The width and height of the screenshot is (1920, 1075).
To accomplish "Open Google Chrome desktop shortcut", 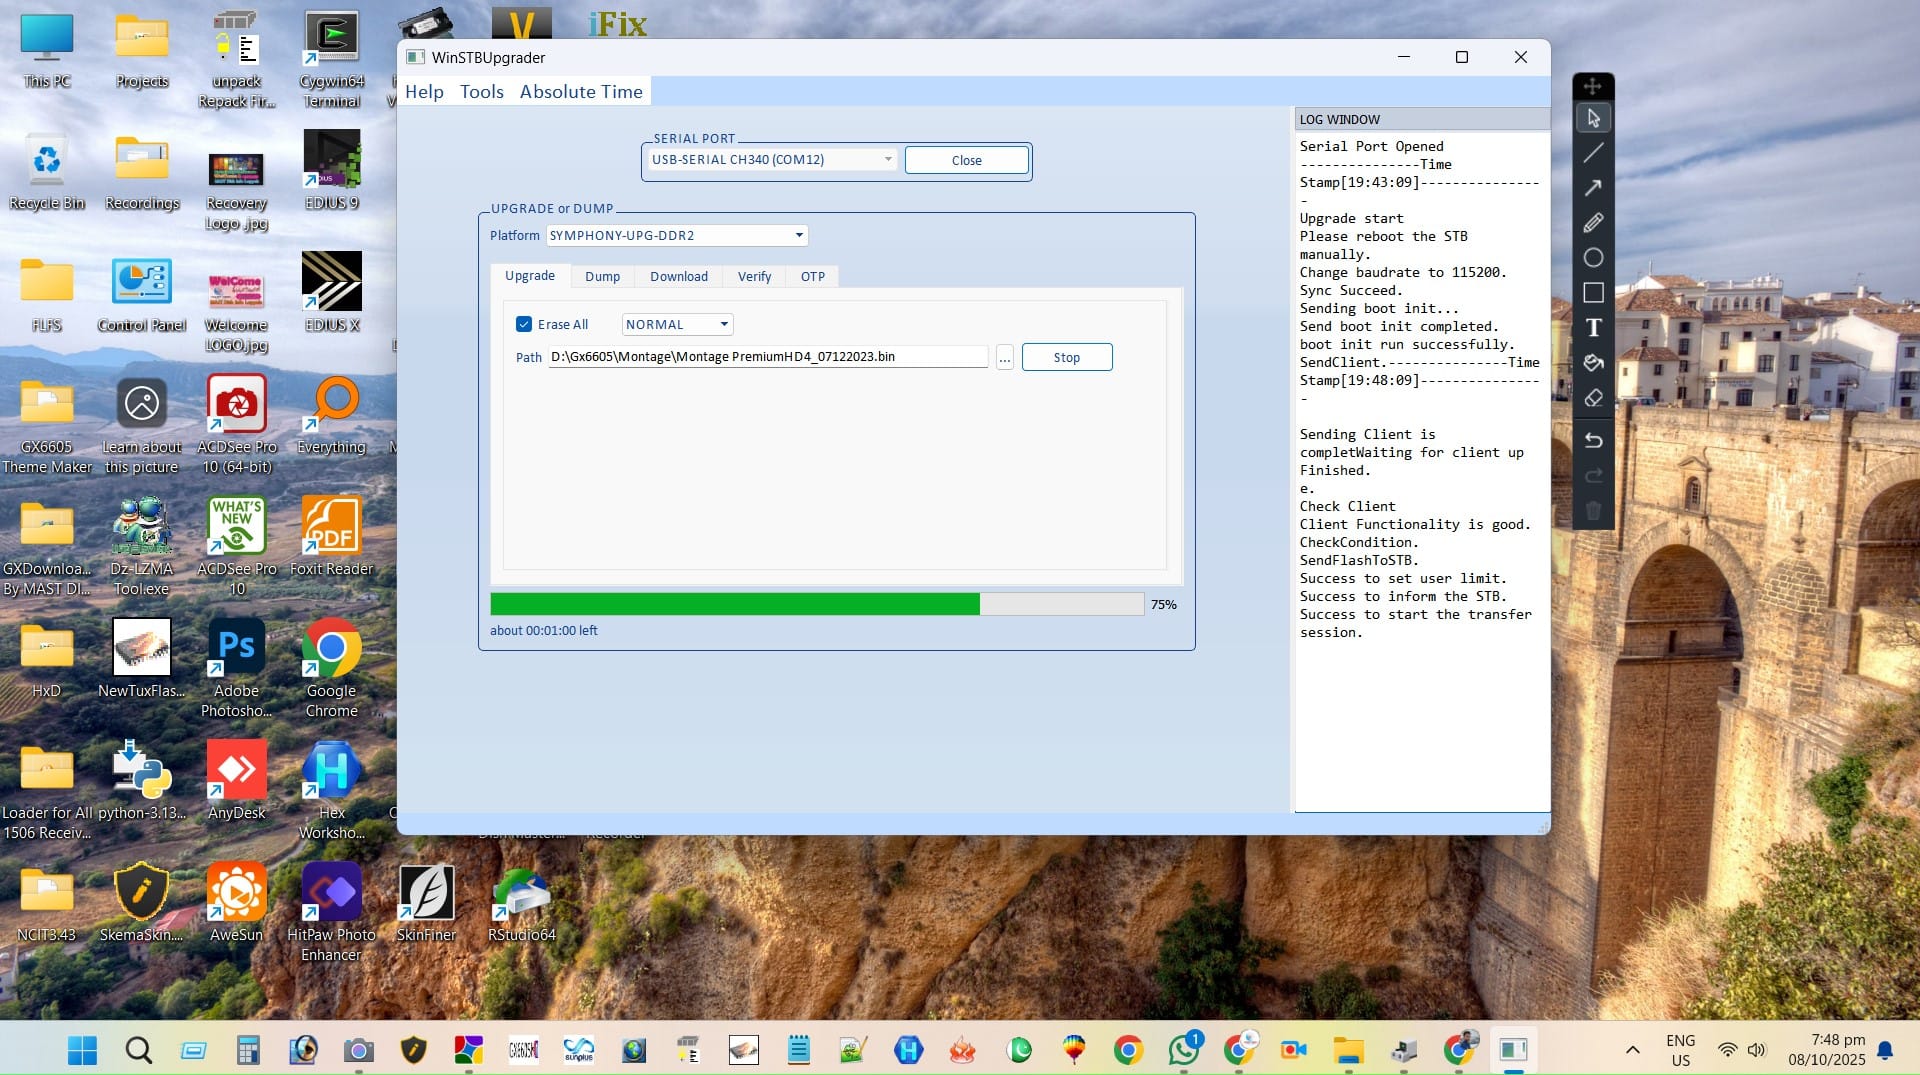I will (x=331, y=650).
